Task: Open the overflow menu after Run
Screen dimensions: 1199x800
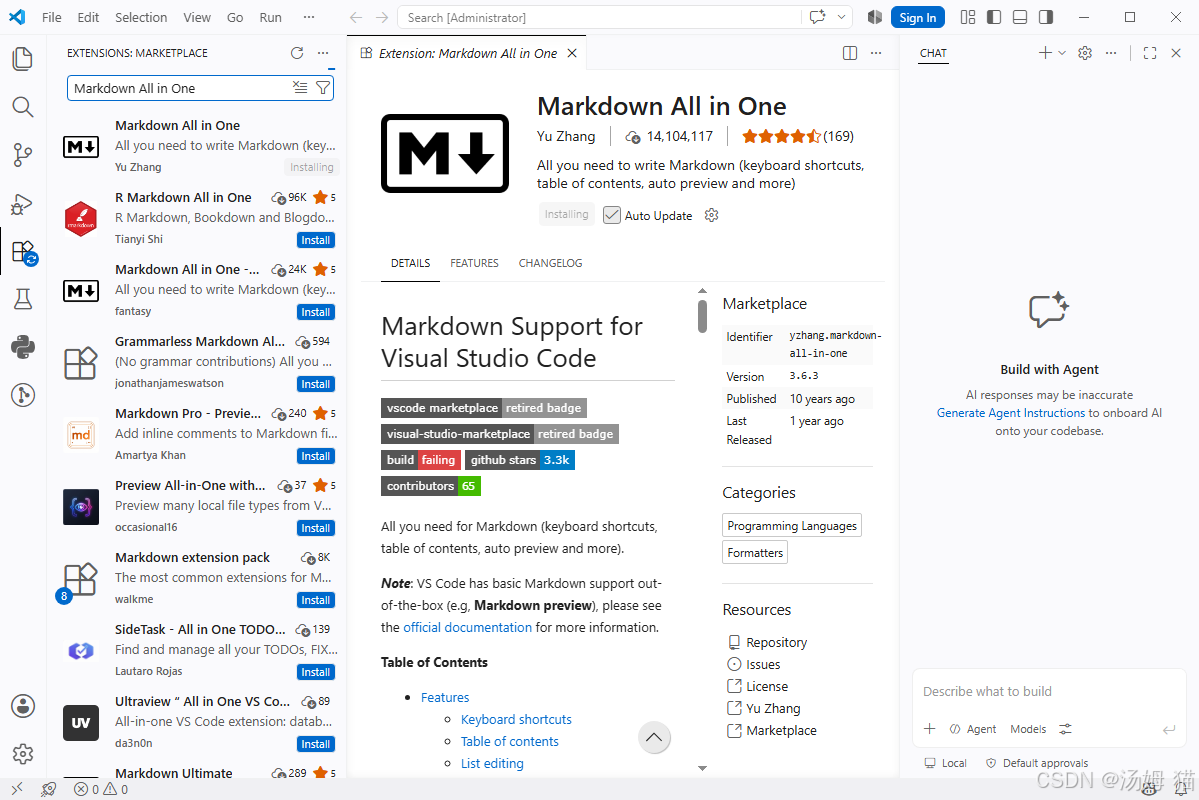Action: (308, 17)
